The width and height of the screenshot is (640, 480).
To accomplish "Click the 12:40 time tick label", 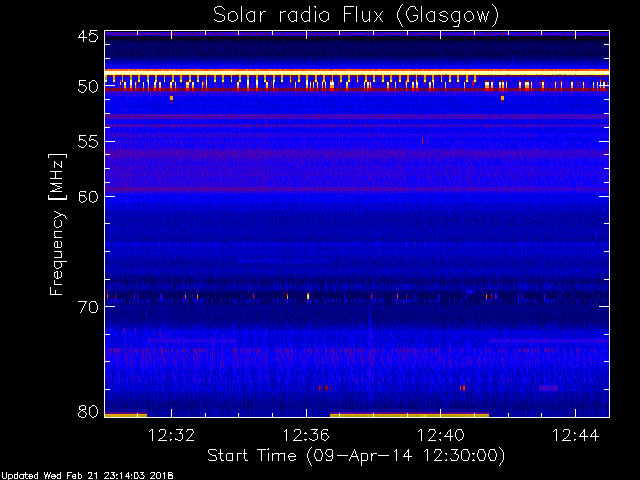I will 440,435.
